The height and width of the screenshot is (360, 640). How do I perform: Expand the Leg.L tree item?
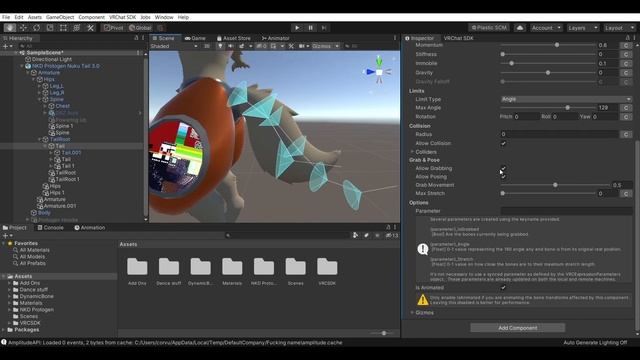click(40, 86)
